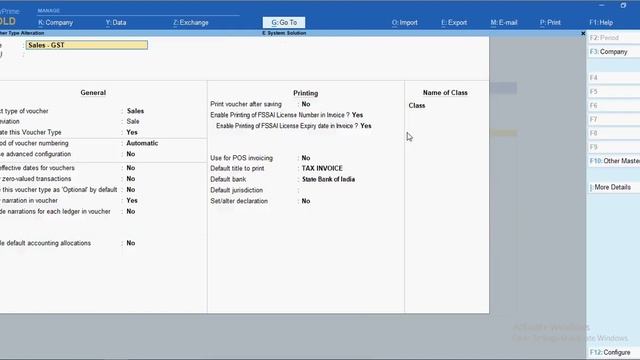Toggle 'Optional' by default value No
Screen dimensions: 640x360
point(131,190)
